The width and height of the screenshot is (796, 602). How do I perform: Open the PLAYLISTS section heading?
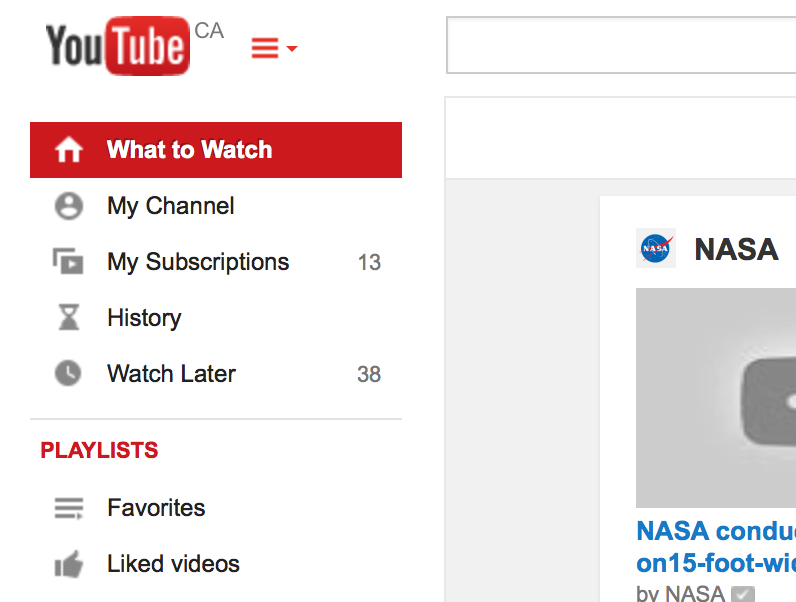(100, 450)
